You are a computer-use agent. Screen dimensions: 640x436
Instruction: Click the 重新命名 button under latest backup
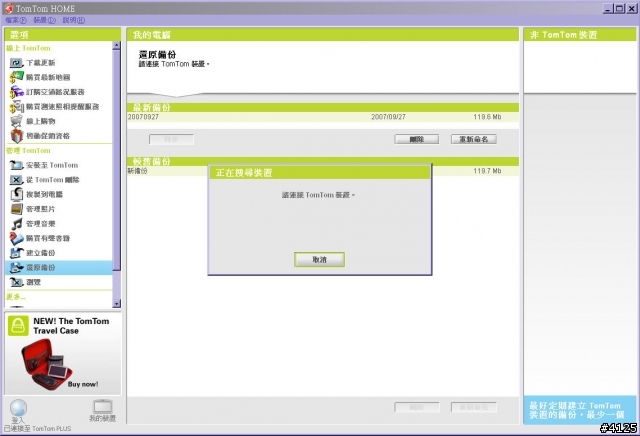click(474, 139)
